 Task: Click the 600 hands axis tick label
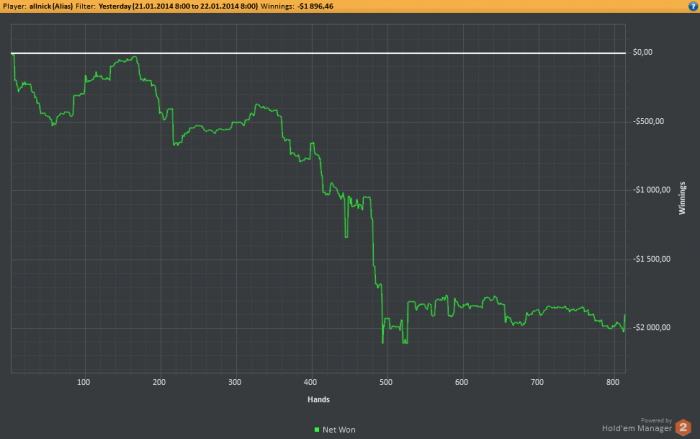pos(462,382)
